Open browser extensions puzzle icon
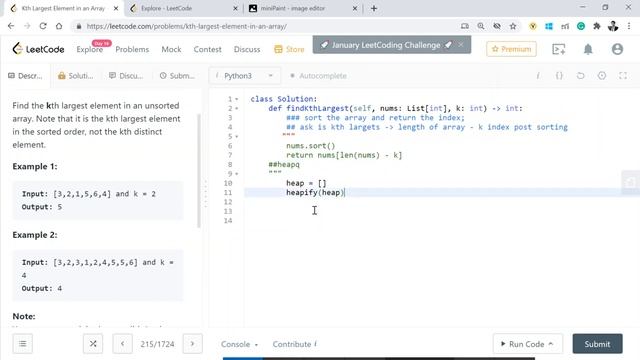 coord(597,26)
